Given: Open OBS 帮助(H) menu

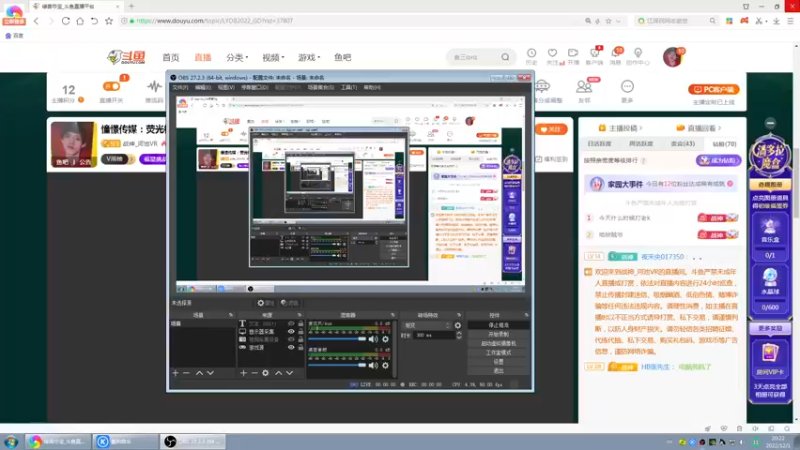Looking at the screenshot, I should coord(372,87).
